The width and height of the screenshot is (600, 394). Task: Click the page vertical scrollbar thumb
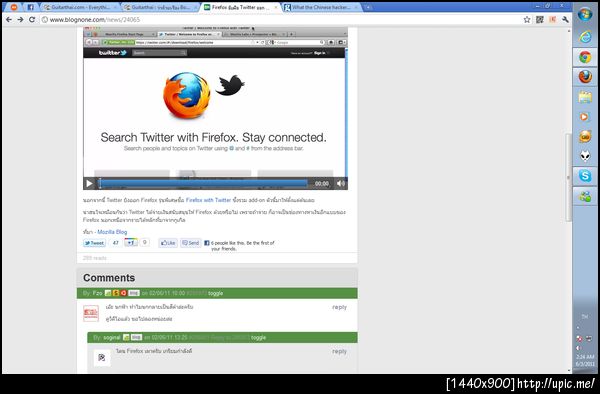click(x=568, y=177)
